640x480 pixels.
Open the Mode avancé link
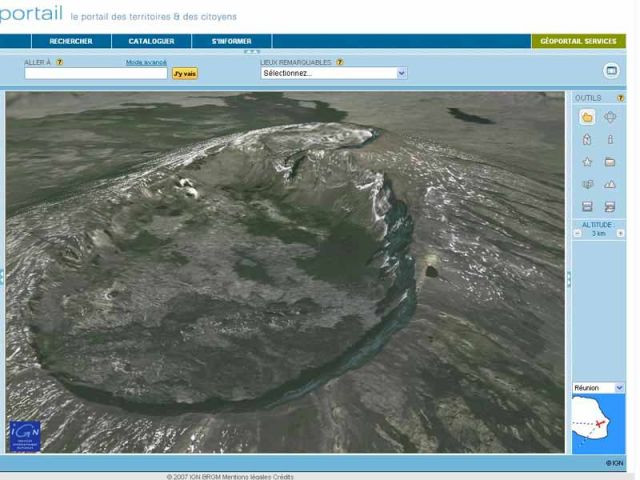coord(146,62)
